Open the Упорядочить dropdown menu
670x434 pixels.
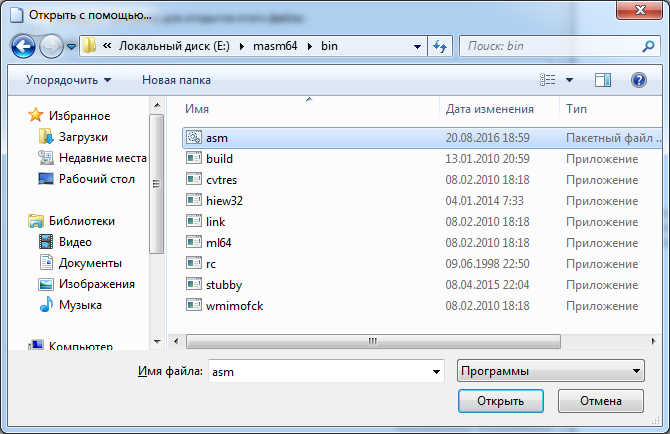click(x=69, y=80)
